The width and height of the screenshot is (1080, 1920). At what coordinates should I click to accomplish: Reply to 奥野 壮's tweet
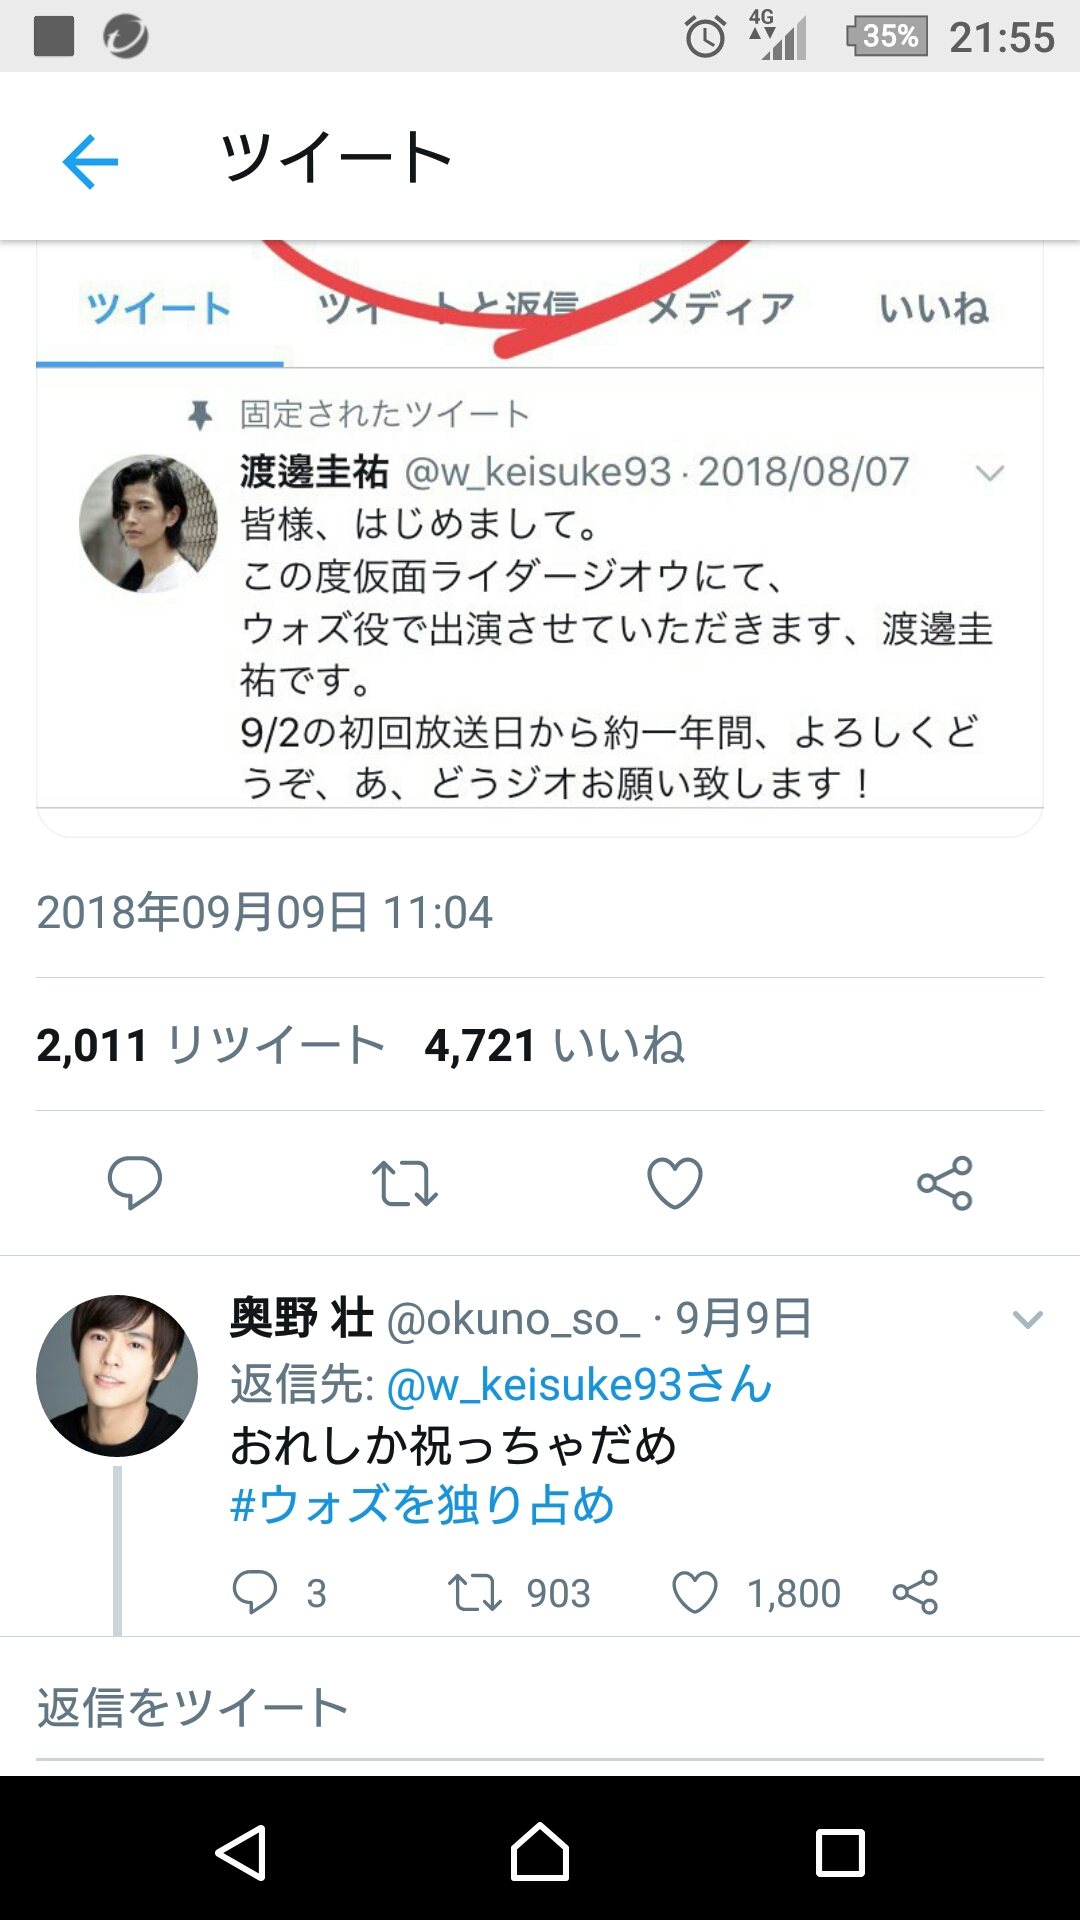[x=255, y=1592]
